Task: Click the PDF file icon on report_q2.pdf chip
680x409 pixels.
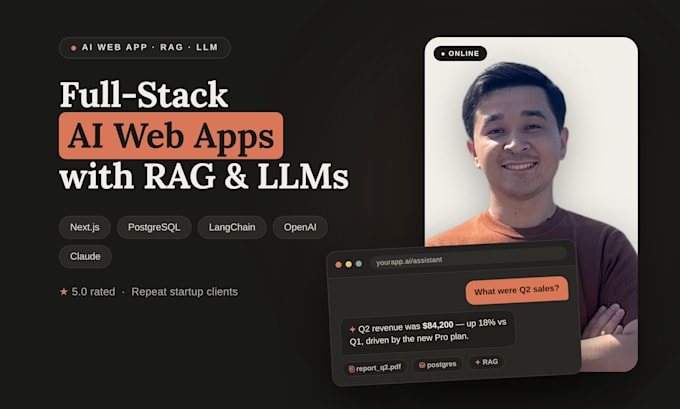Action: [352, 369]
